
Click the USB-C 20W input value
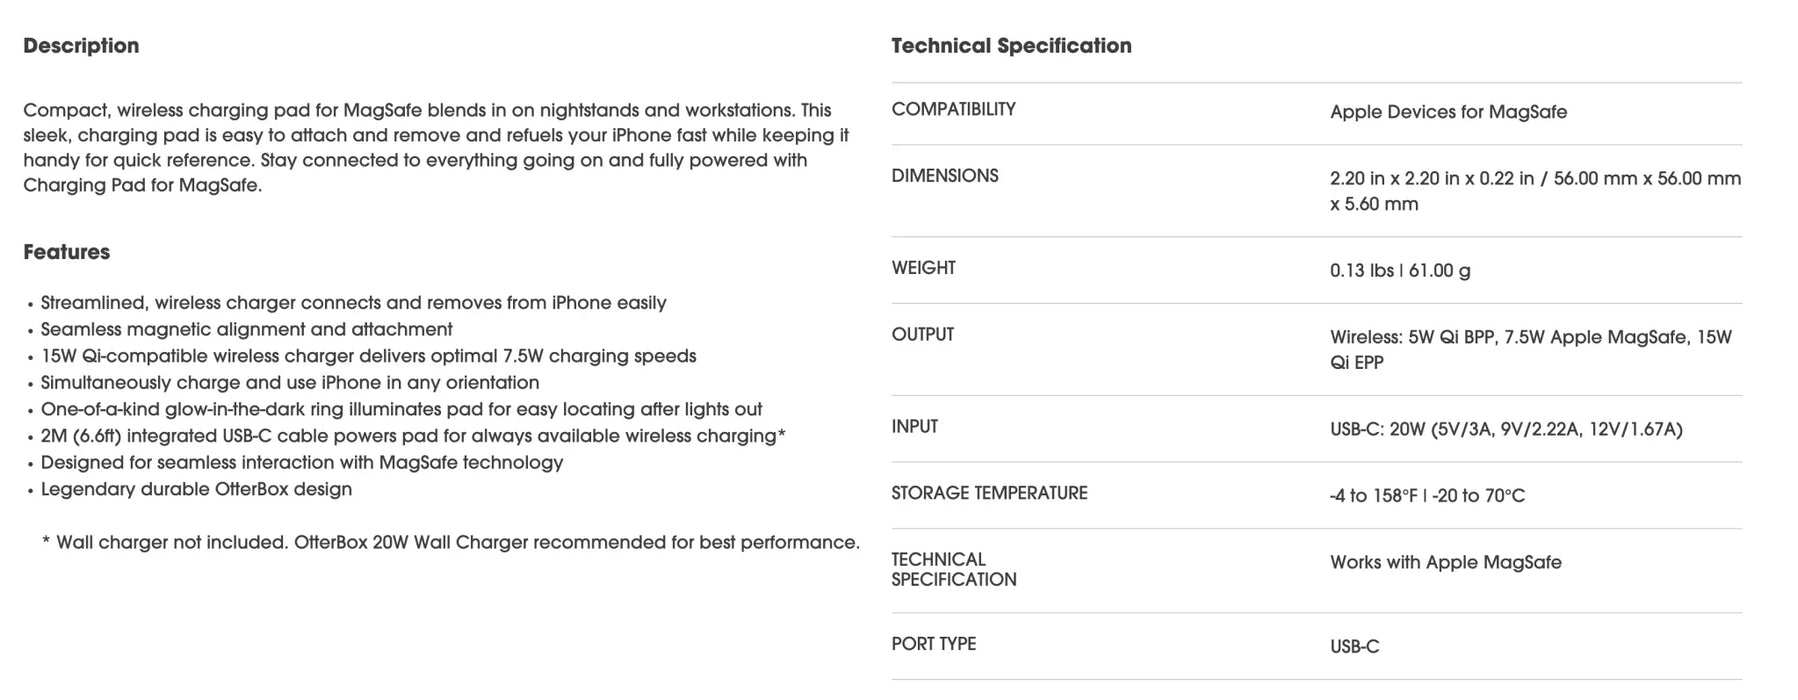click(1505, 429)
